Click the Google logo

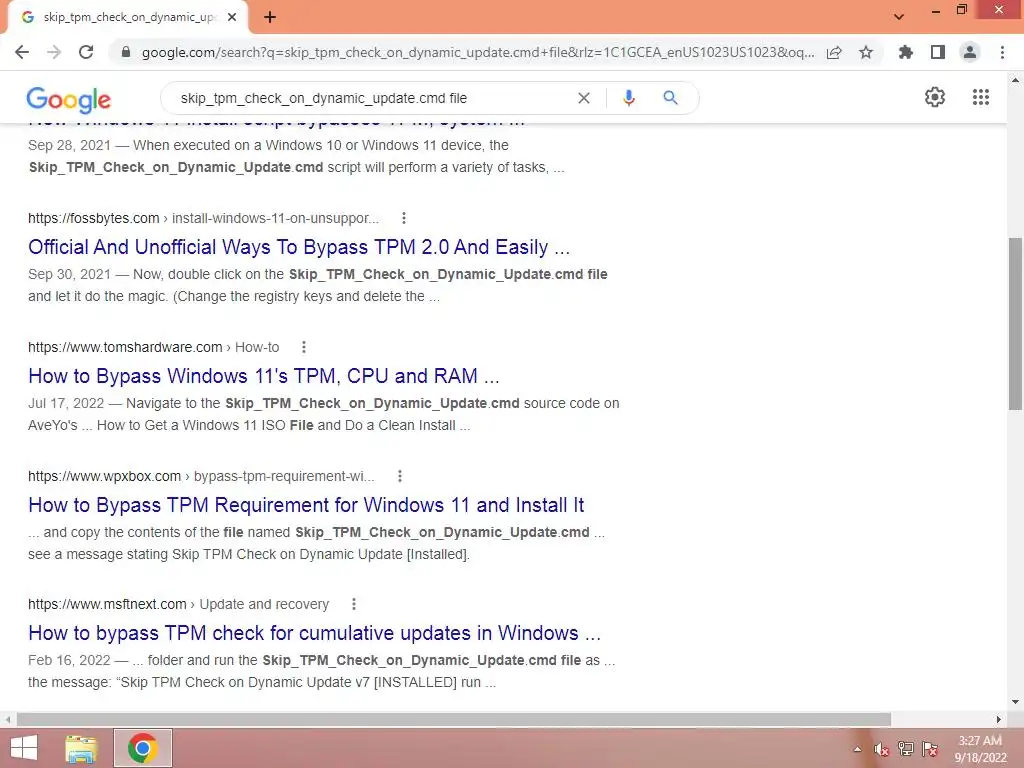pos(69,99)
